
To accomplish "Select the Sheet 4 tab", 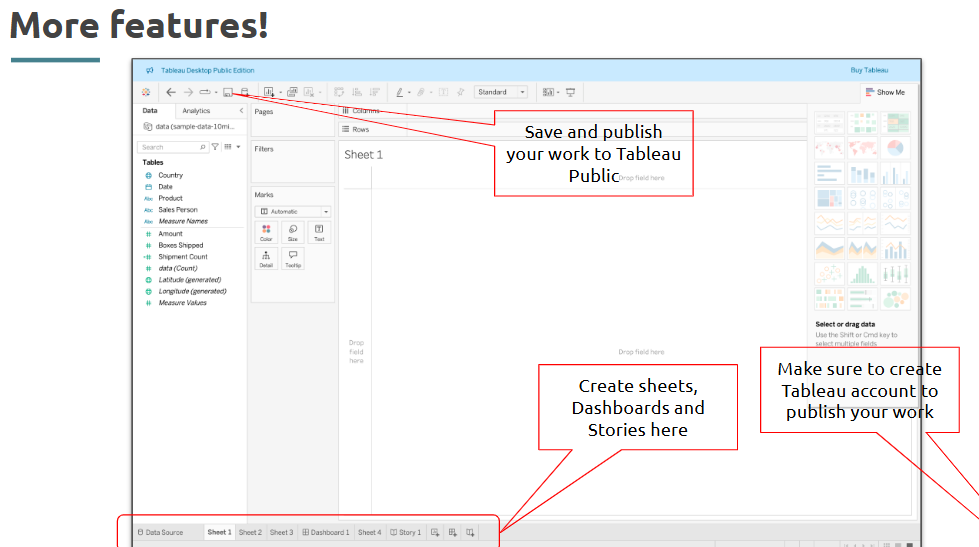I will point(370,533).
